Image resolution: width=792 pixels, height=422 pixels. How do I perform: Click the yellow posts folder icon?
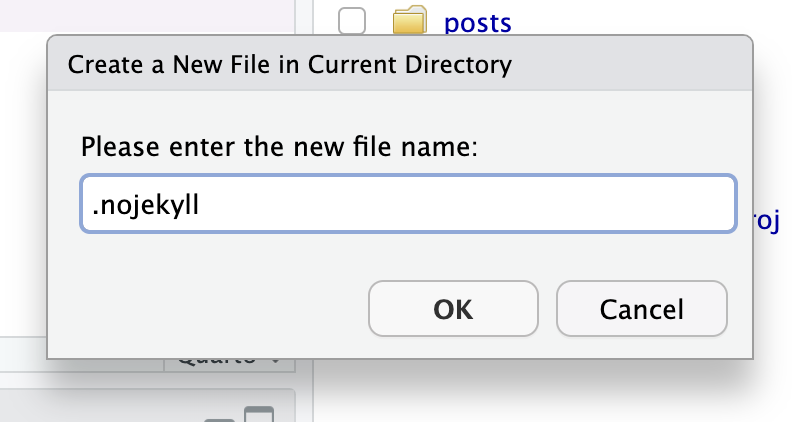(410, 20)
